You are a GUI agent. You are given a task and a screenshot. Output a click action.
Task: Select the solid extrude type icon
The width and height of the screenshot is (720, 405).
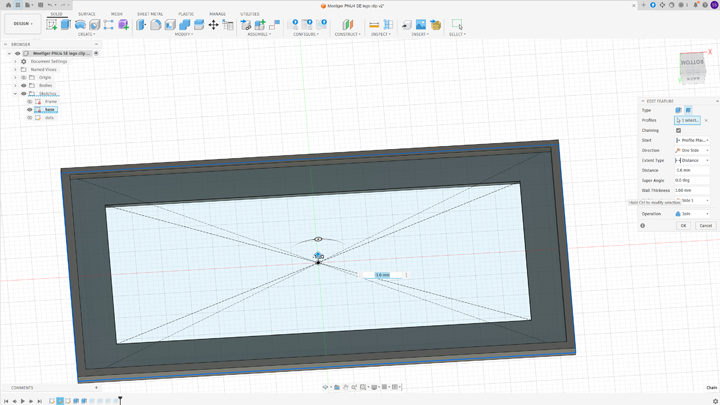coord(678,110)
